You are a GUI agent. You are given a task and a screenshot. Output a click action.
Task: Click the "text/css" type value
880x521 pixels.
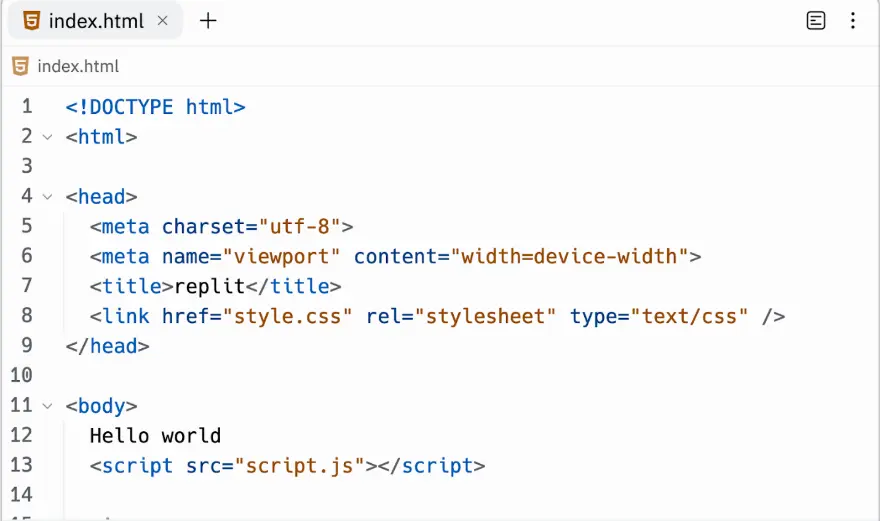(x=690, y=317)
